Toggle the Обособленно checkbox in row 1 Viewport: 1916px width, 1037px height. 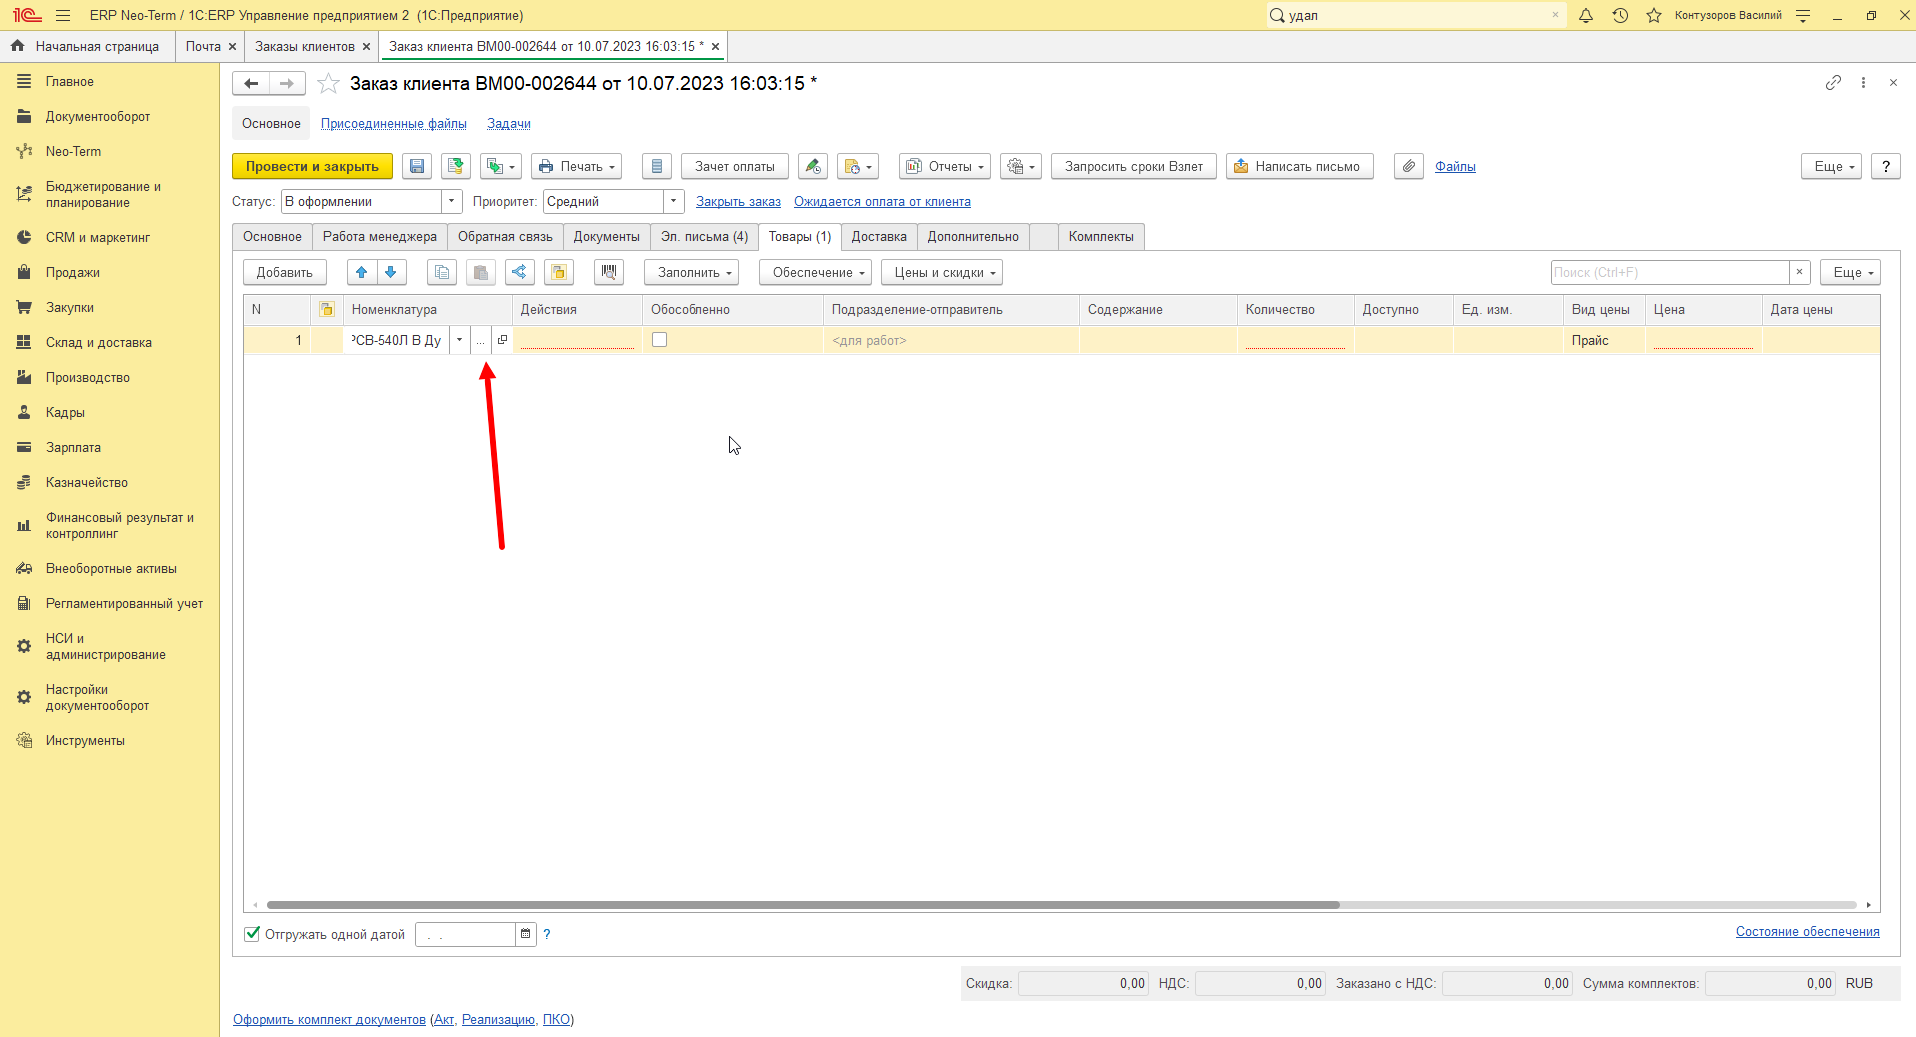[x=659, y=340]
